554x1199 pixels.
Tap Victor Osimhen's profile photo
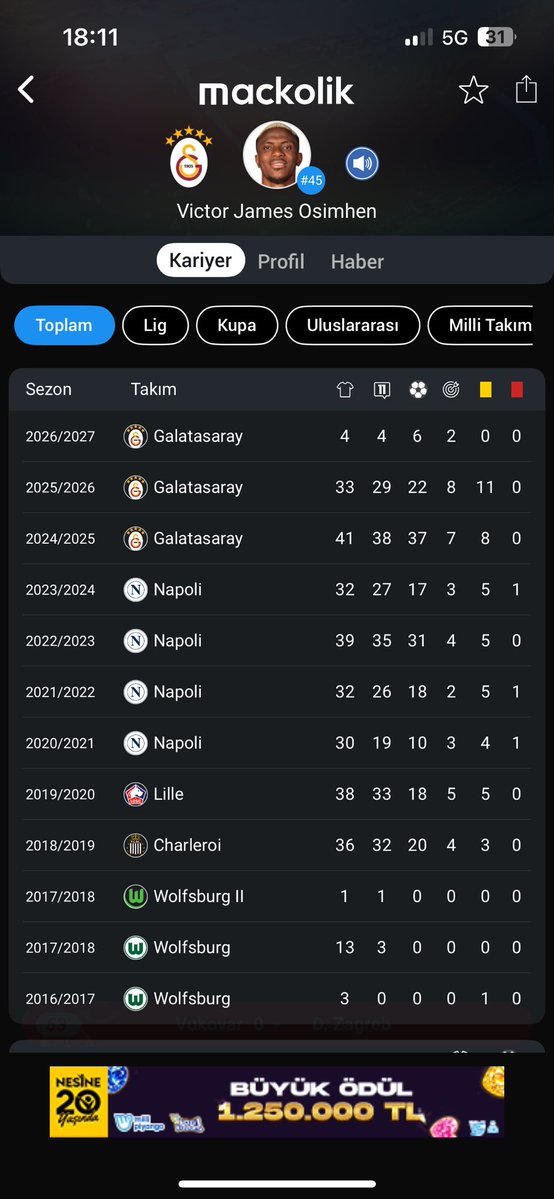click(277, 155)
